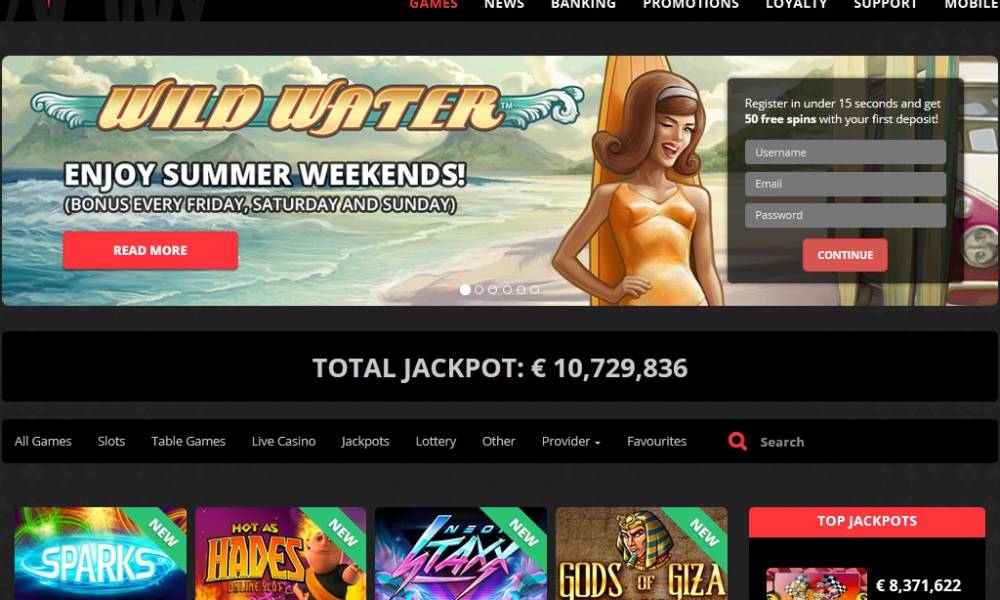Open the Gods of Giza game tile

(x=642, y=553)
